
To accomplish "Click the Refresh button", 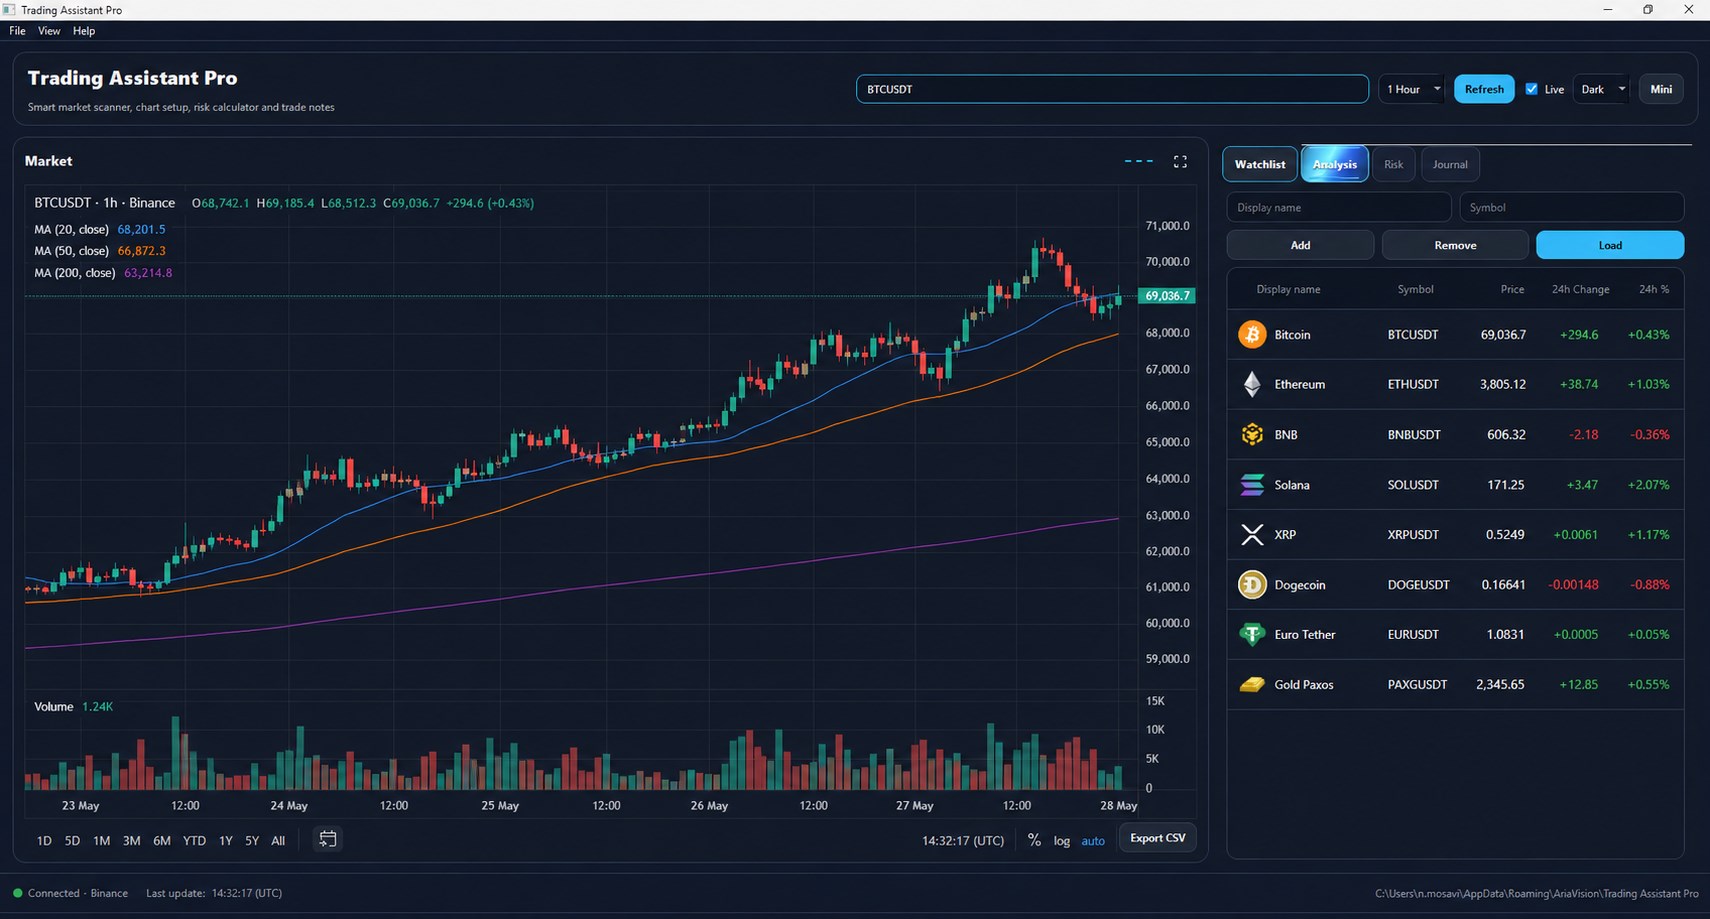I will tap(1484, 89).
